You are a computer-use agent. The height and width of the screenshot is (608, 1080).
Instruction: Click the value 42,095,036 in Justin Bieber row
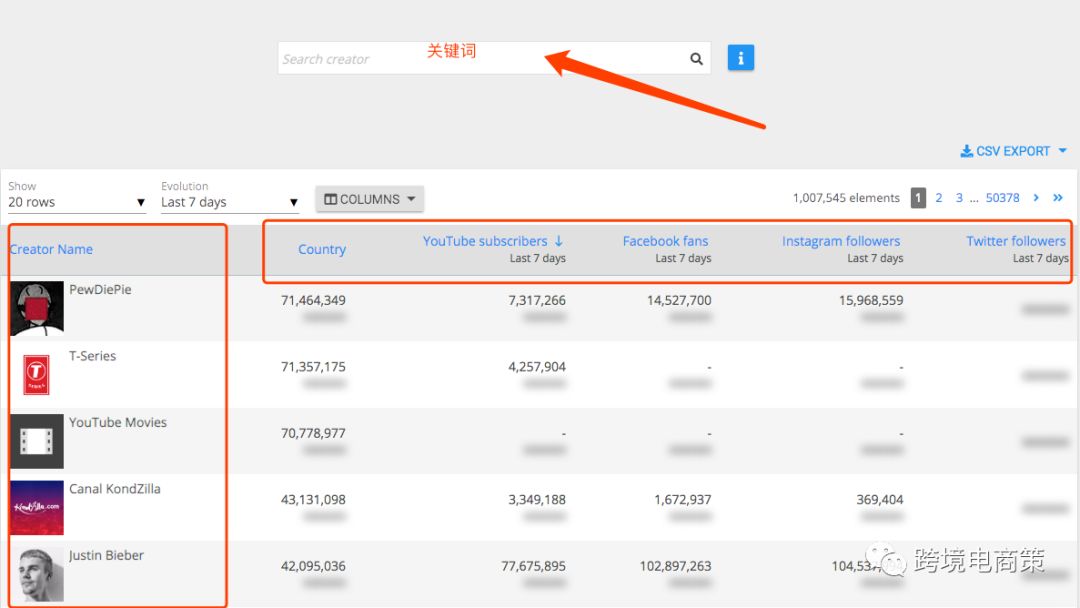[x=313, y=566]
